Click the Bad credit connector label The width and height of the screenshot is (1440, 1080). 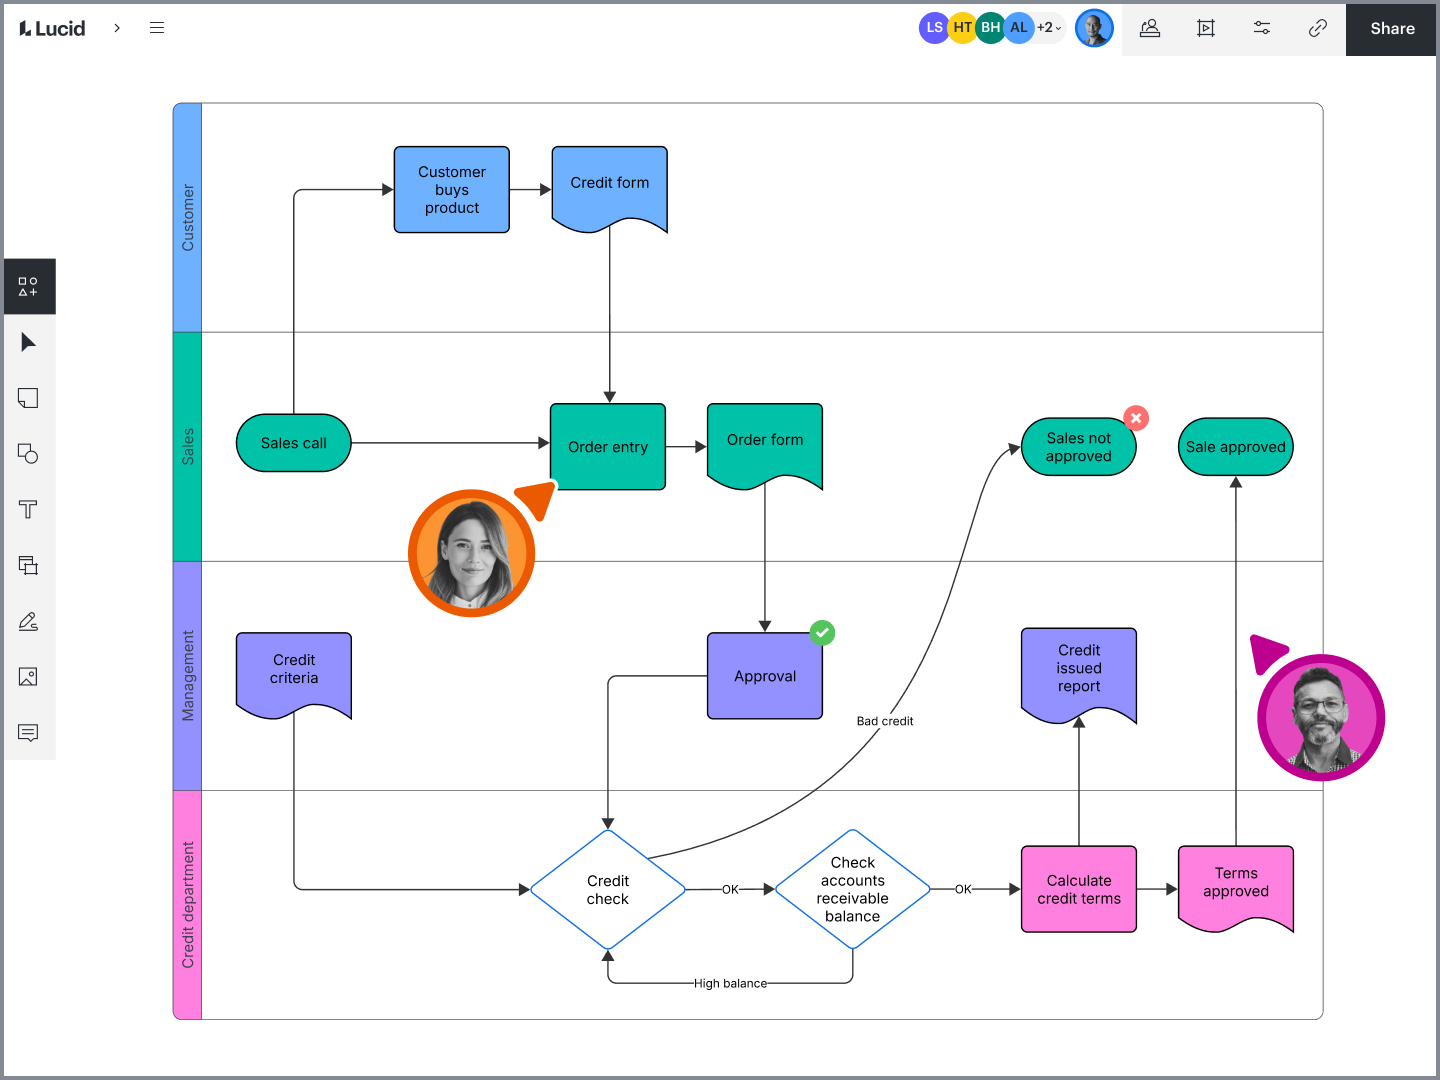point(885,721)
